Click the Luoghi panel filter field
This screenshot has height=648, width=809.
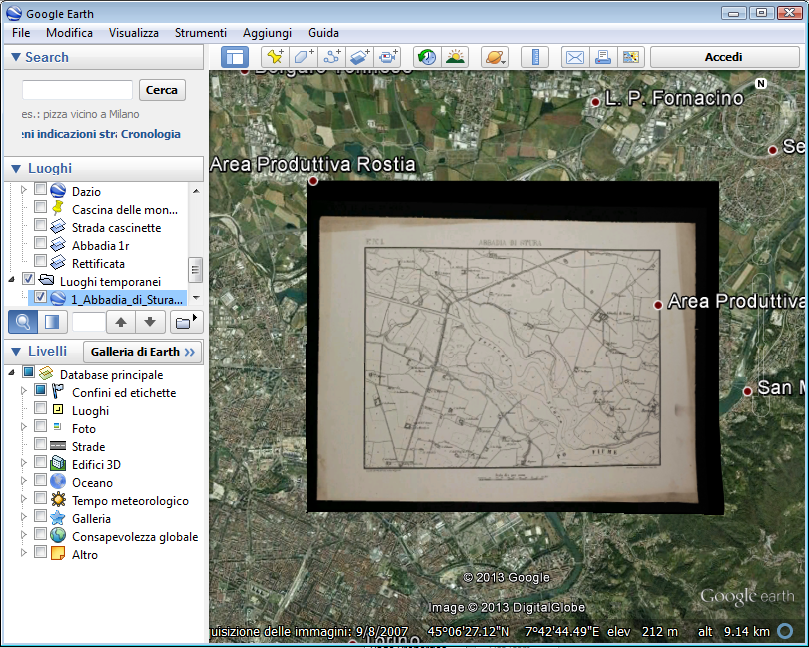click(89, 322)
